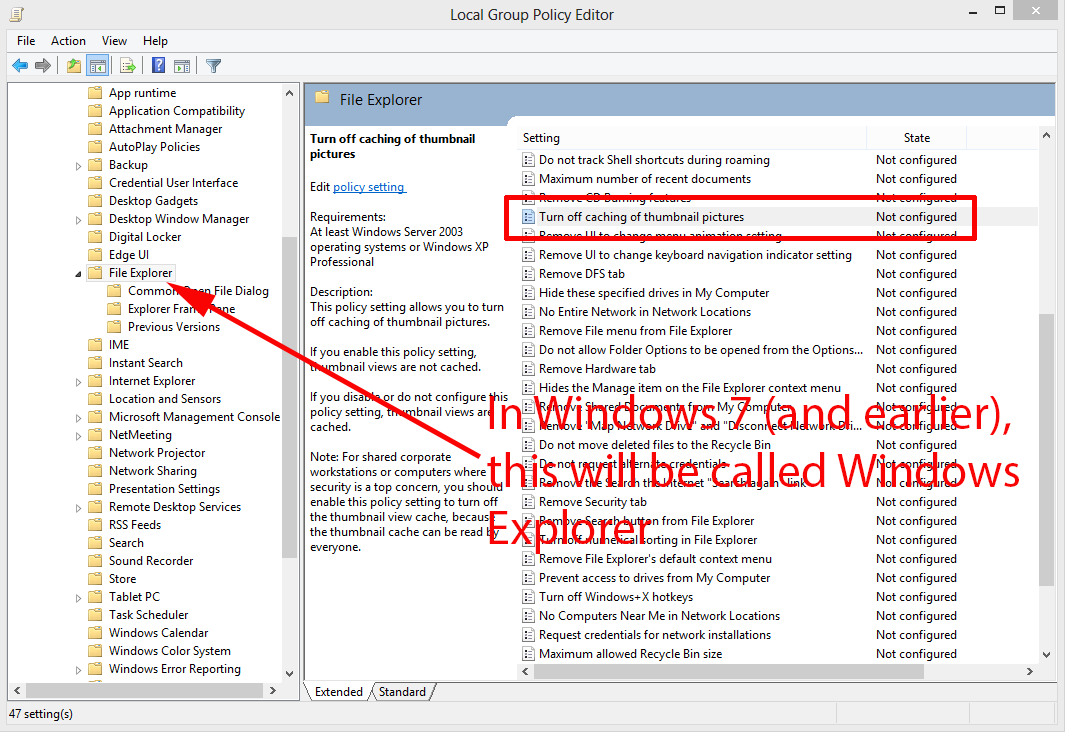Click the Export List toolbar icon
Screen dimensions: 1065x732
128,66
